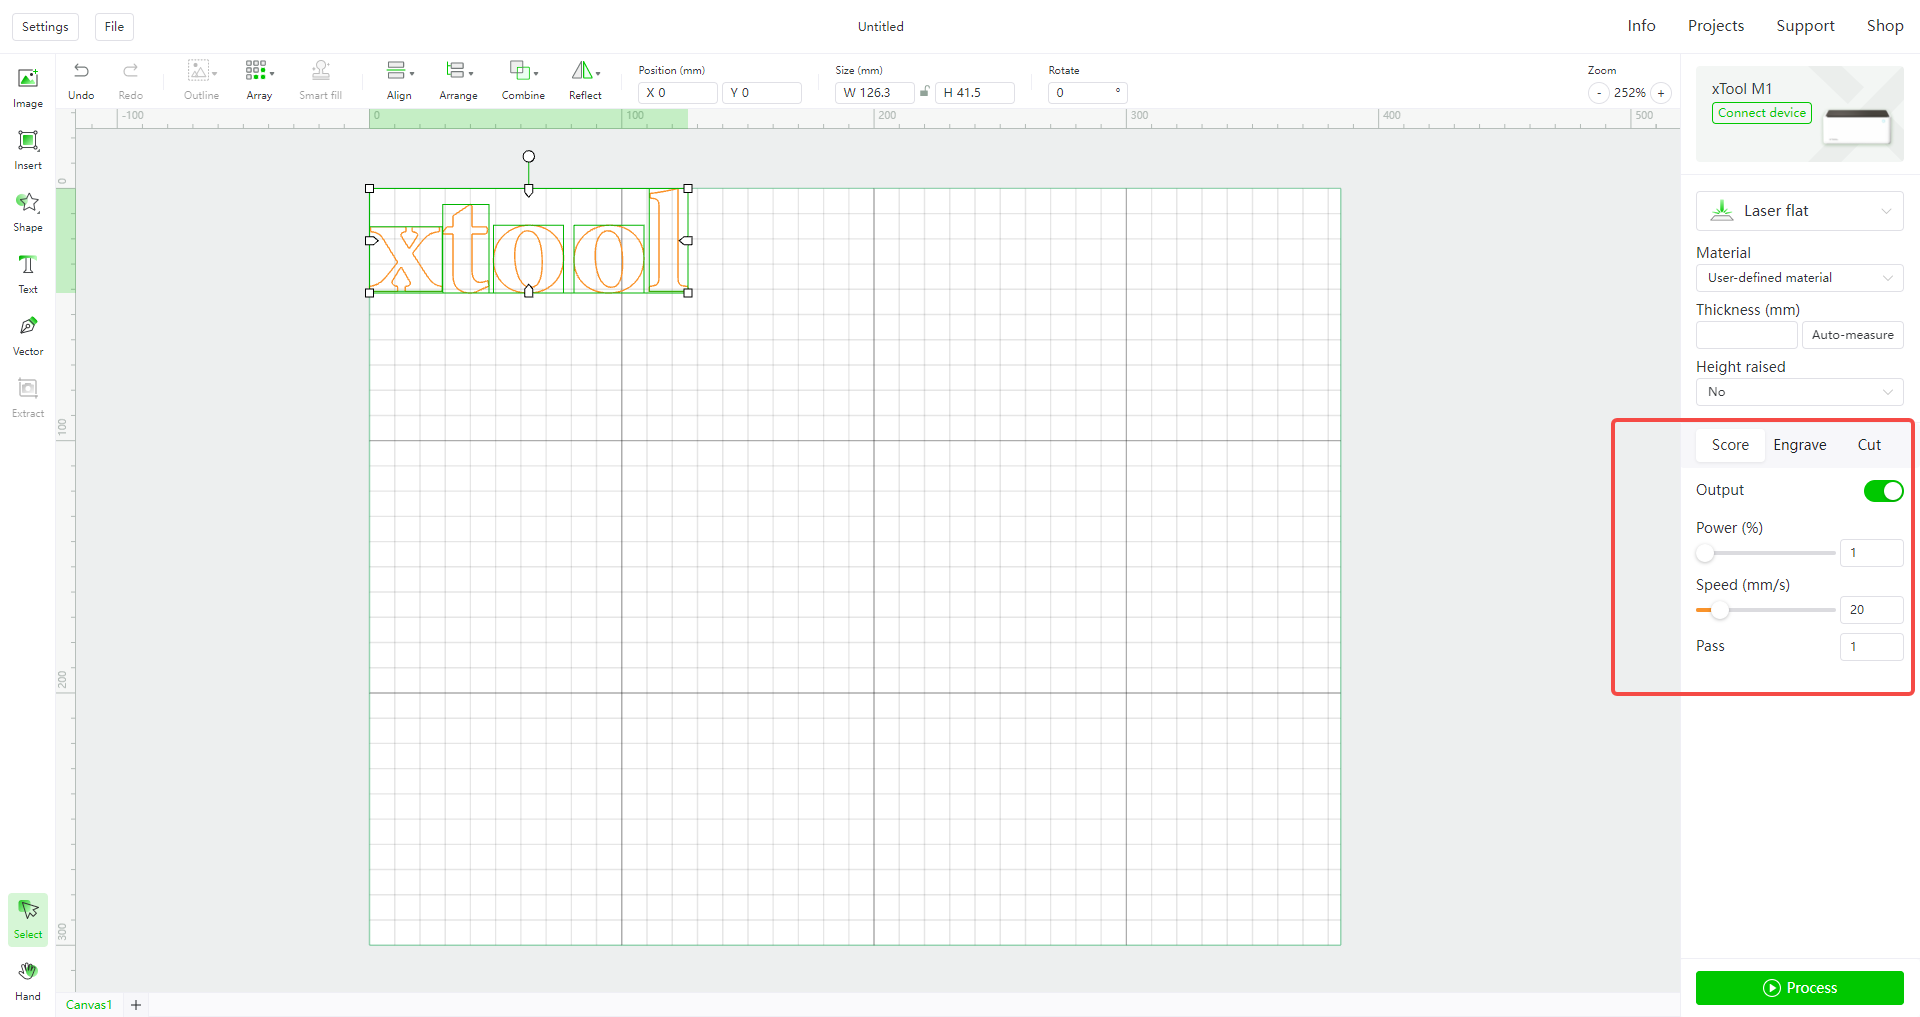Select the Vector pen tool
Screen dimensions: 1920x1017
28,336
